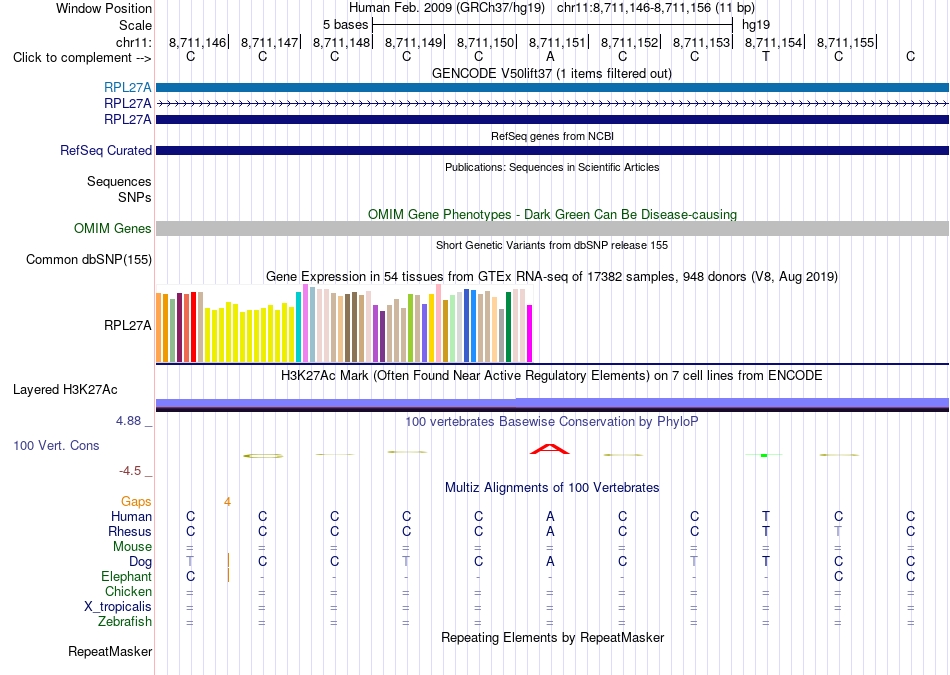The width and height of the screenshot is (950, 675).
Task: Select the RepeatMasker track label
Action: pos(110,651)
